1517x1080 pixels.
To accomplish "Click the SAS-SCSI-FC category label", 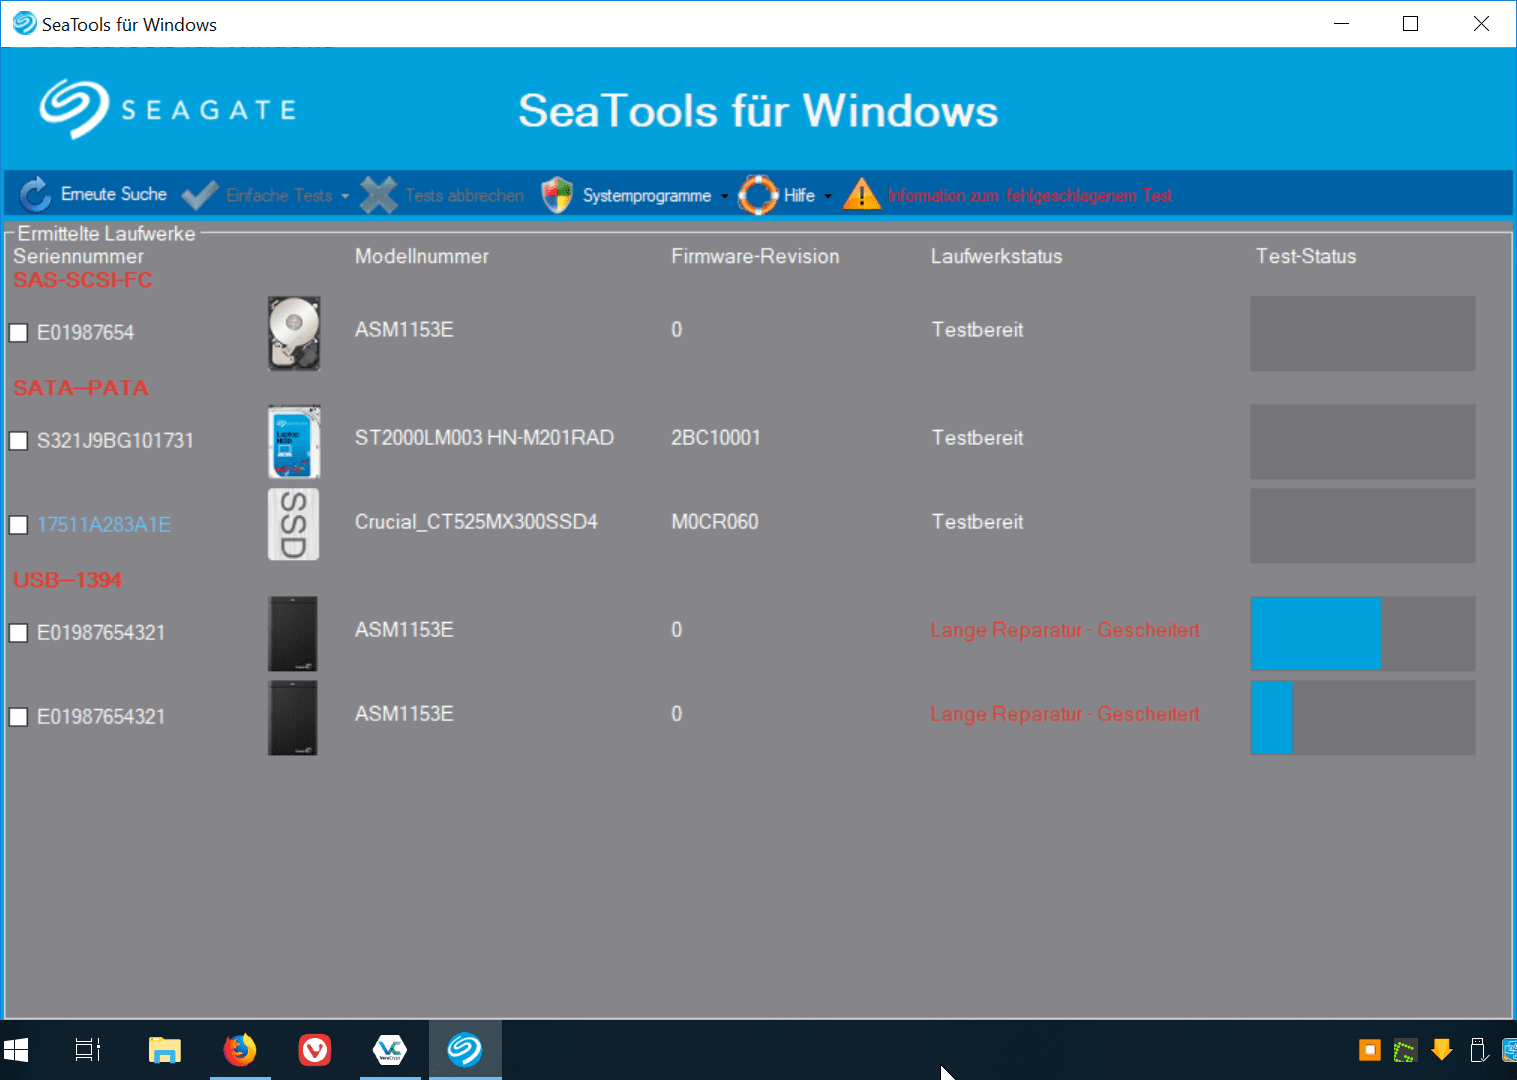I will pos(83,280).
